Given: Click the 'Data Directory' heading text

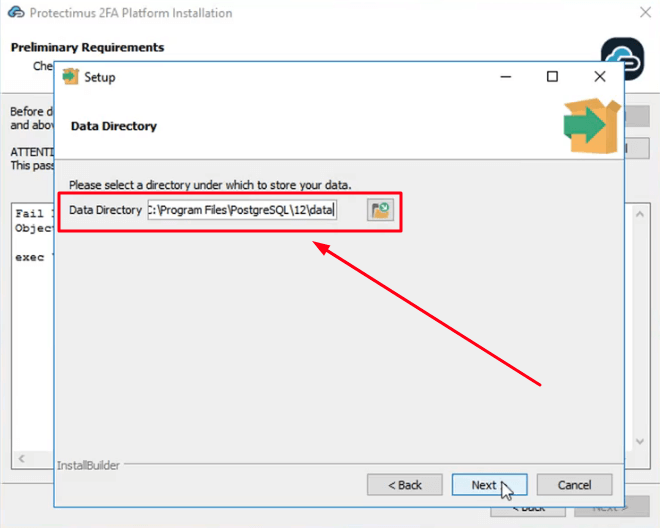Looking at the screenshot, I should click(x=114, y=126).
